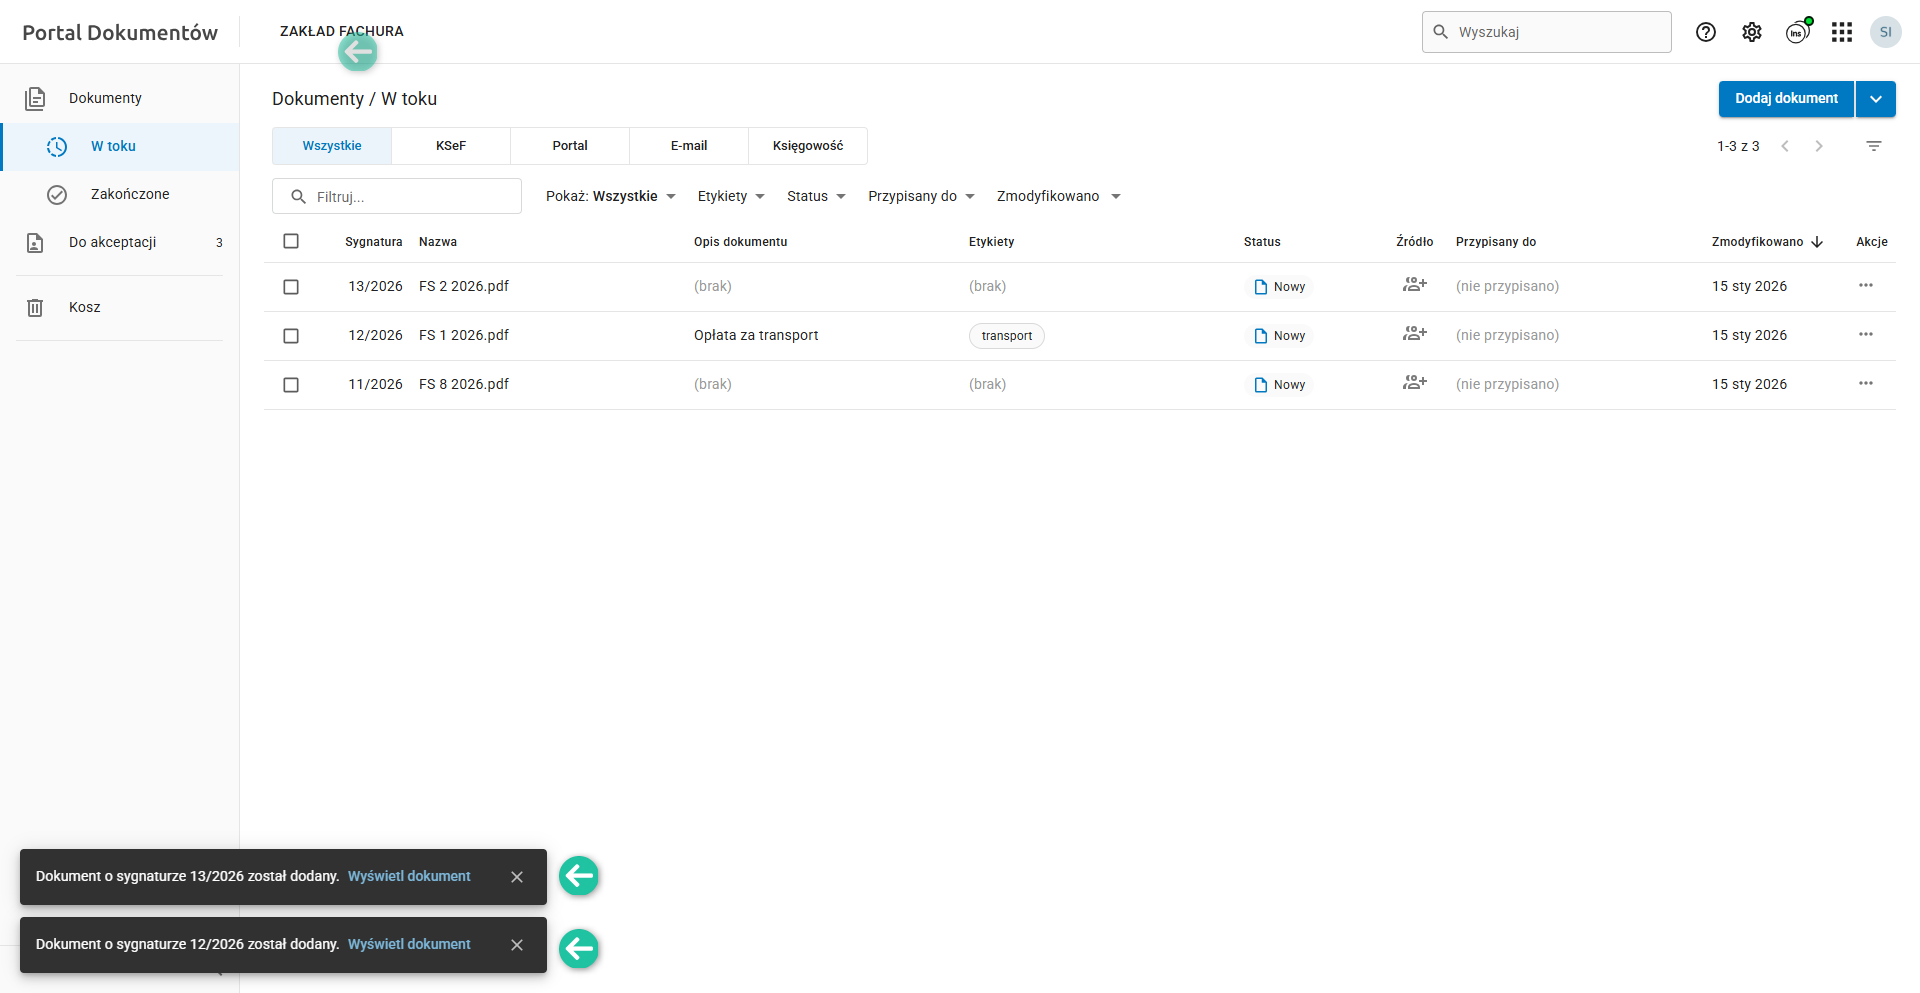Open actions menu for FS 1 2026.pdf
This screenshot has width=1920, height=993.
1865,335
